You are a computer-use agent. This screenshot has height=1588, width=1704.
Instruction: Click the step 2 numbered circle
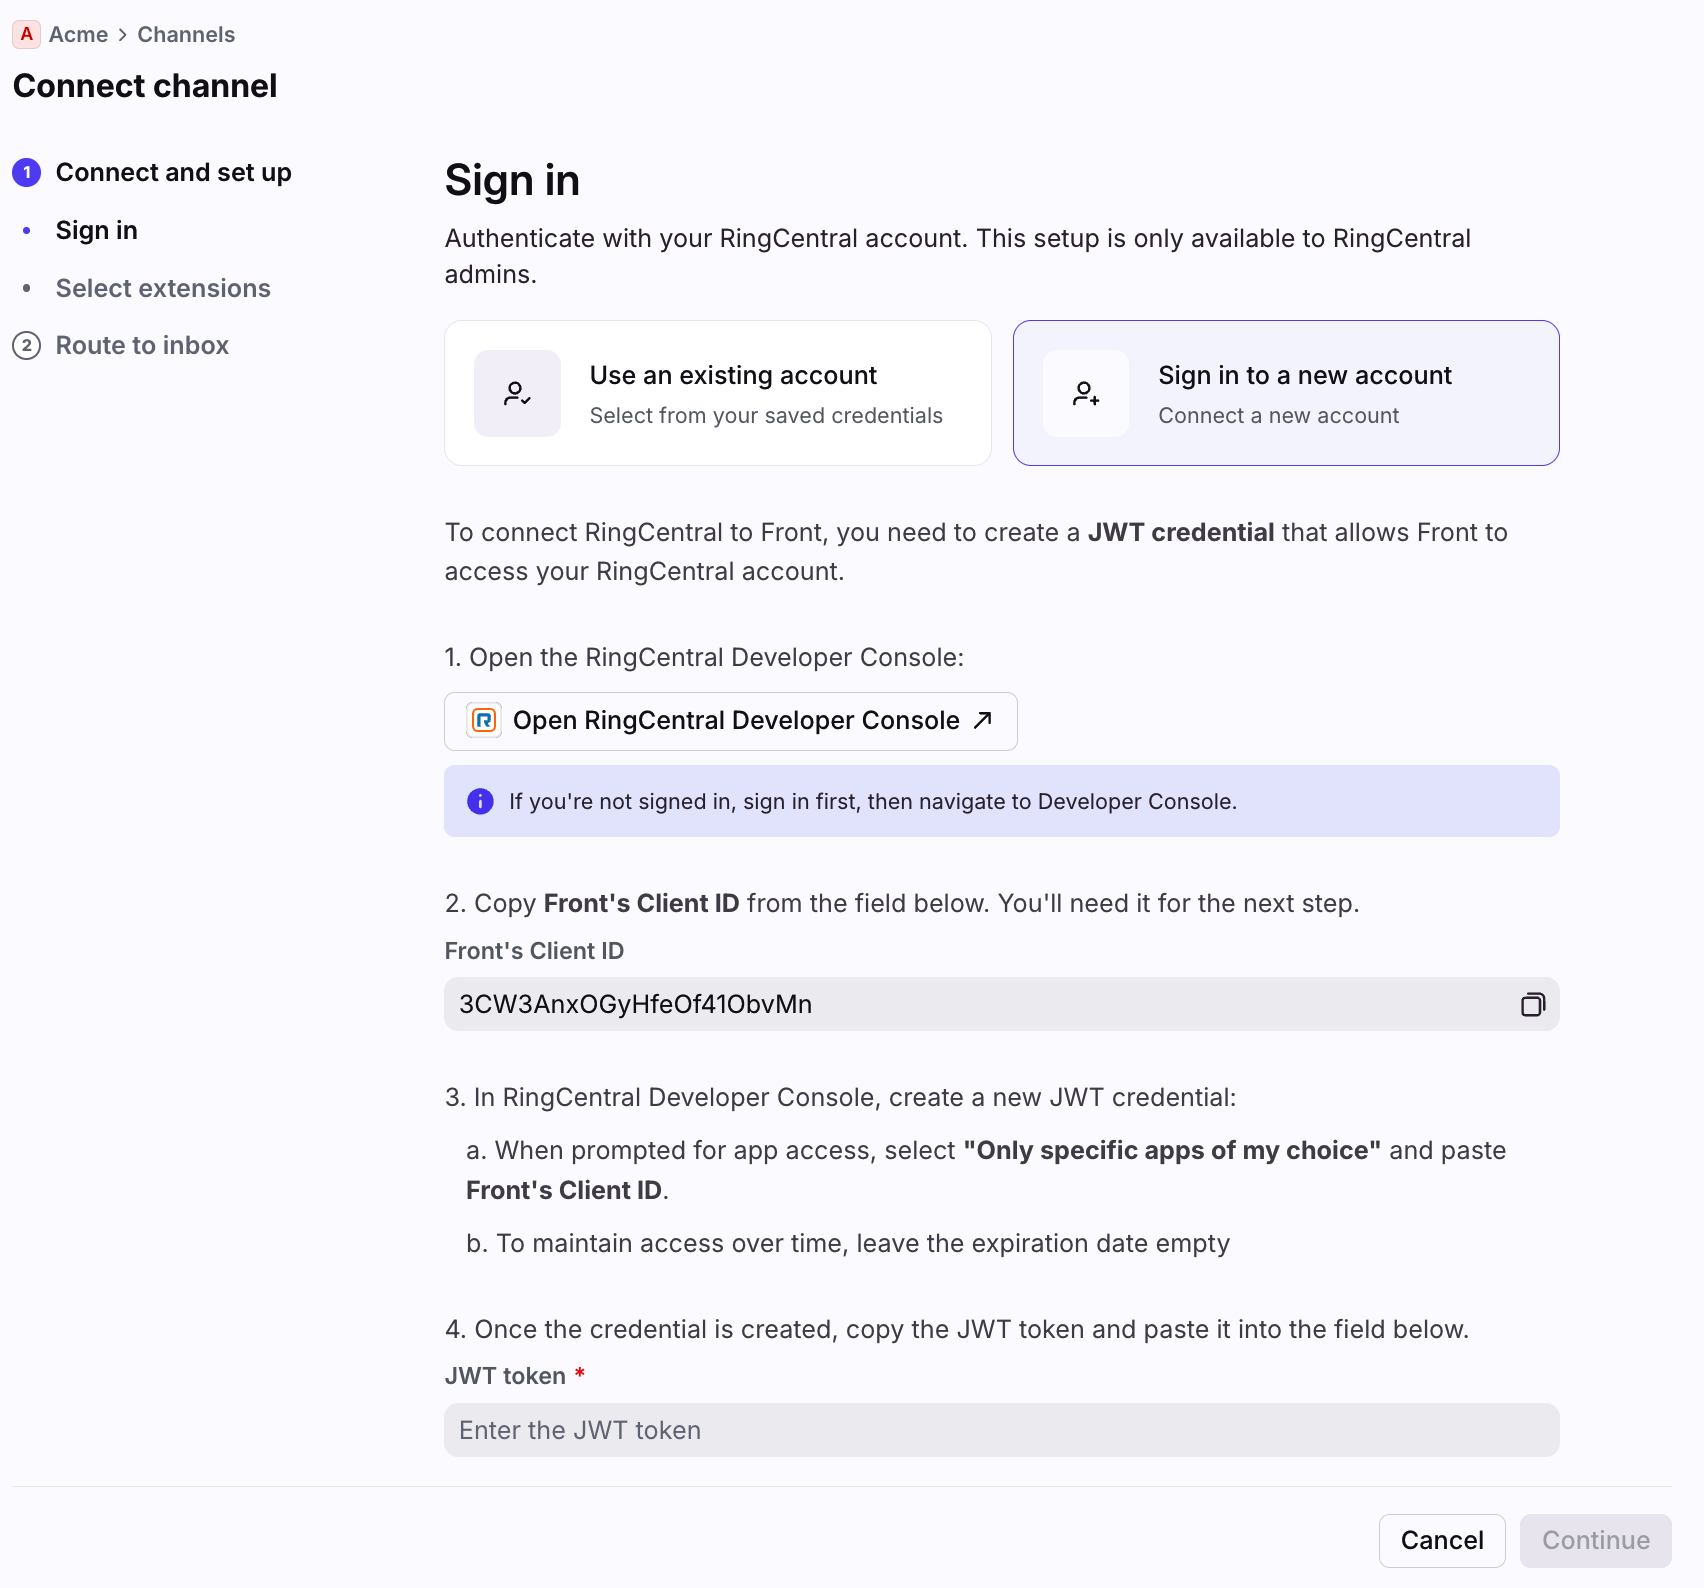click(26, 345)
